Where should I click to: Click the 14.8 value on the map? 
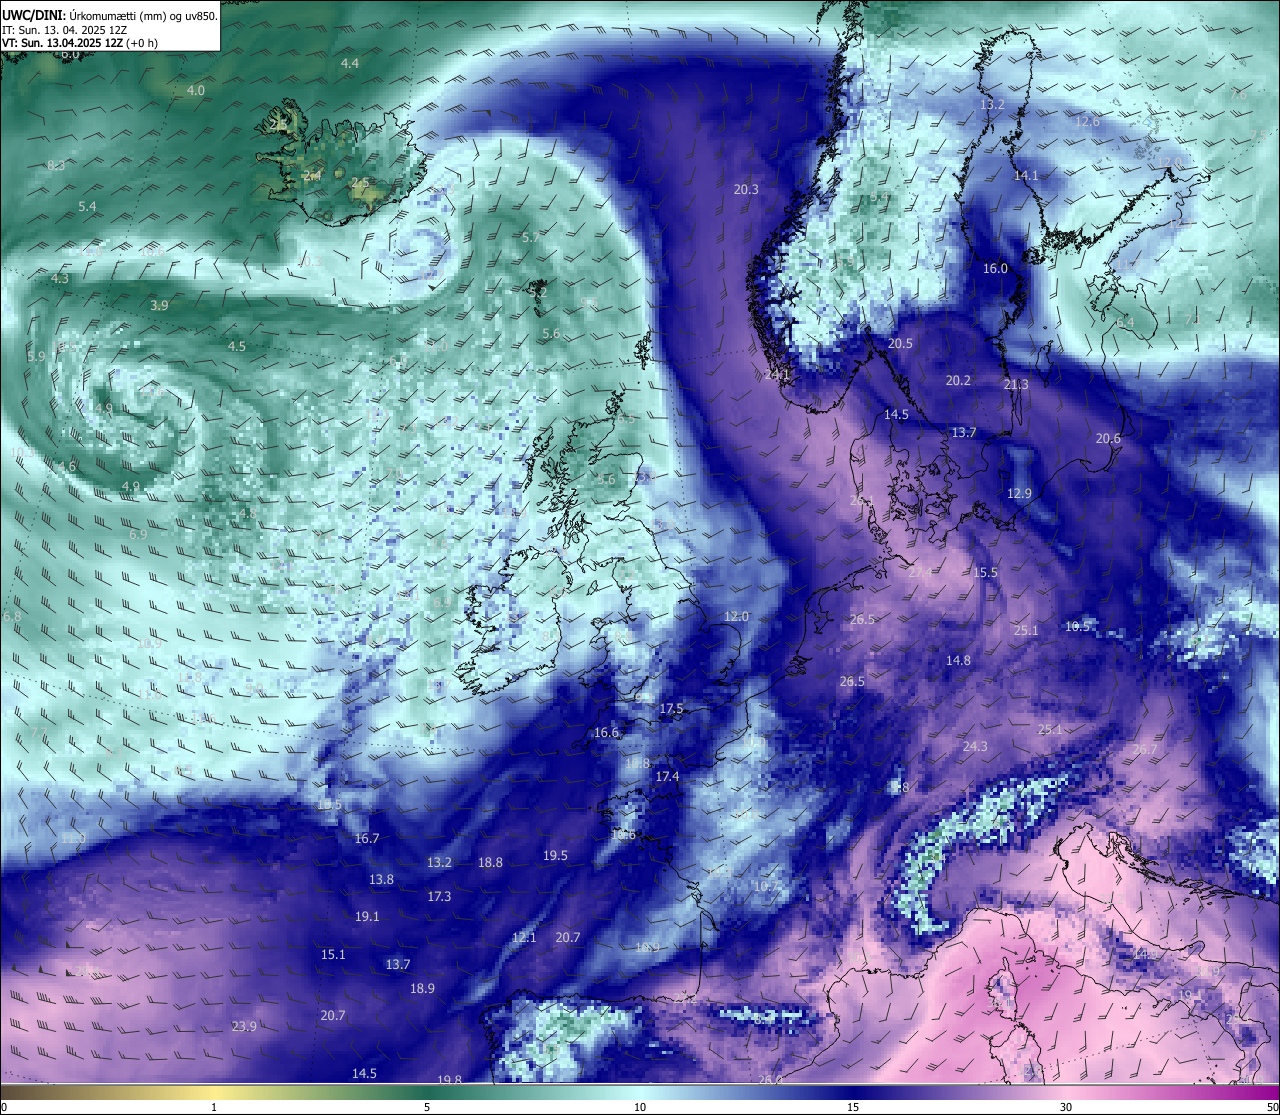click(958, 660)
